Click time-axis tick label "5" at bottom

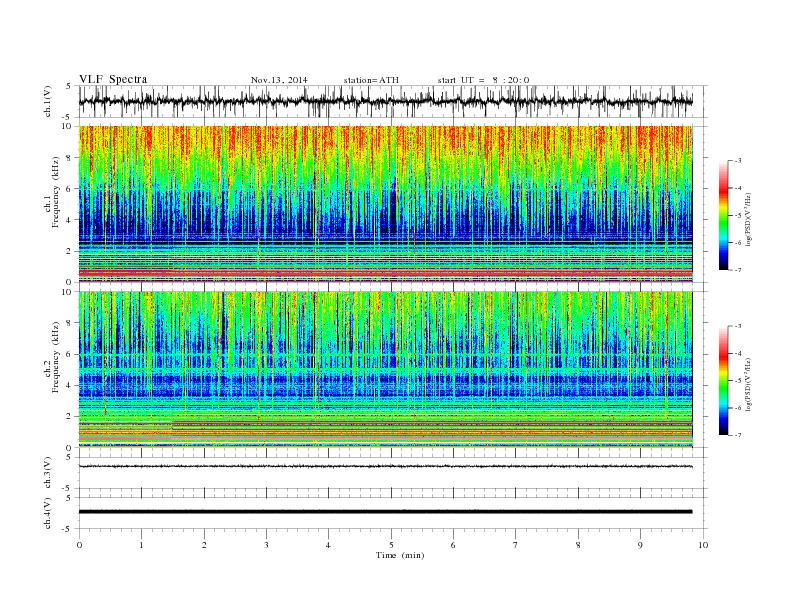[x=391, y=545]
